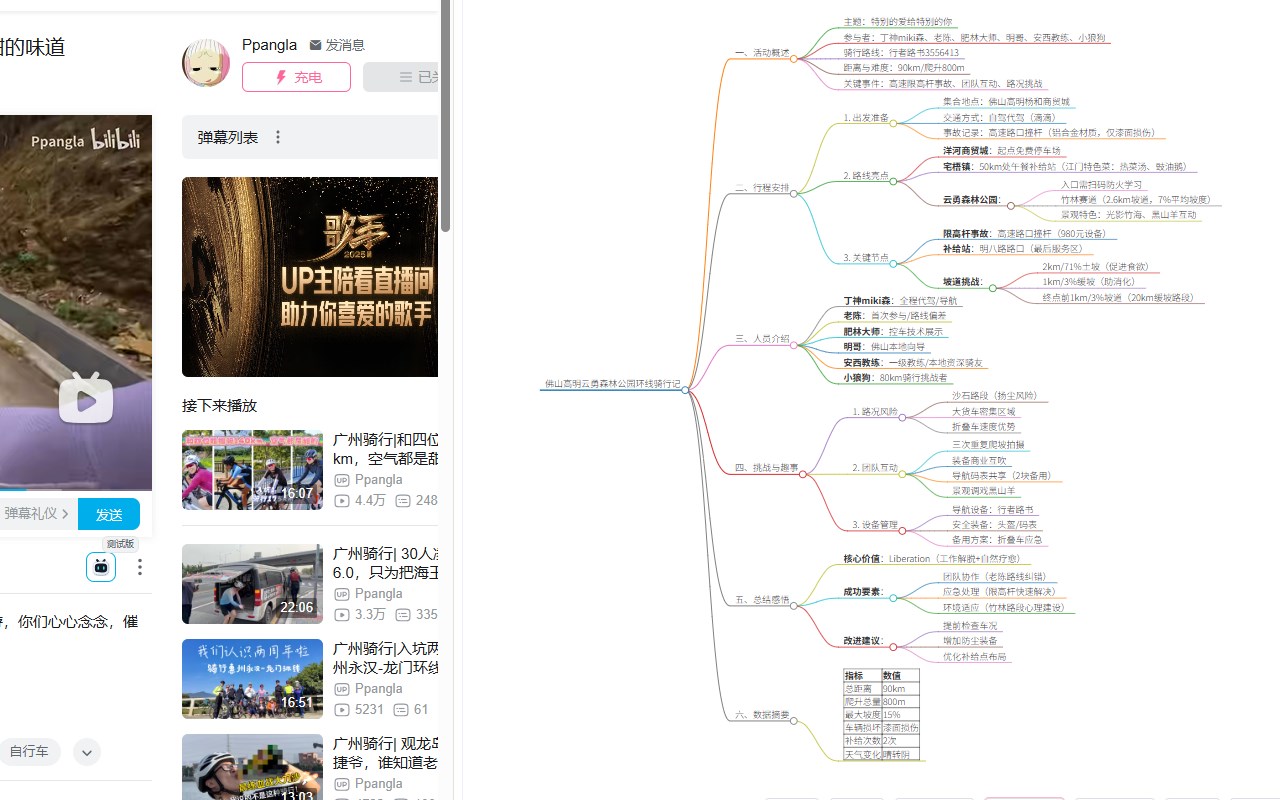Viewport: 1280px width, 800px height.
Task: Open the 弹幕列表 panel header
Action: (310, 137)
